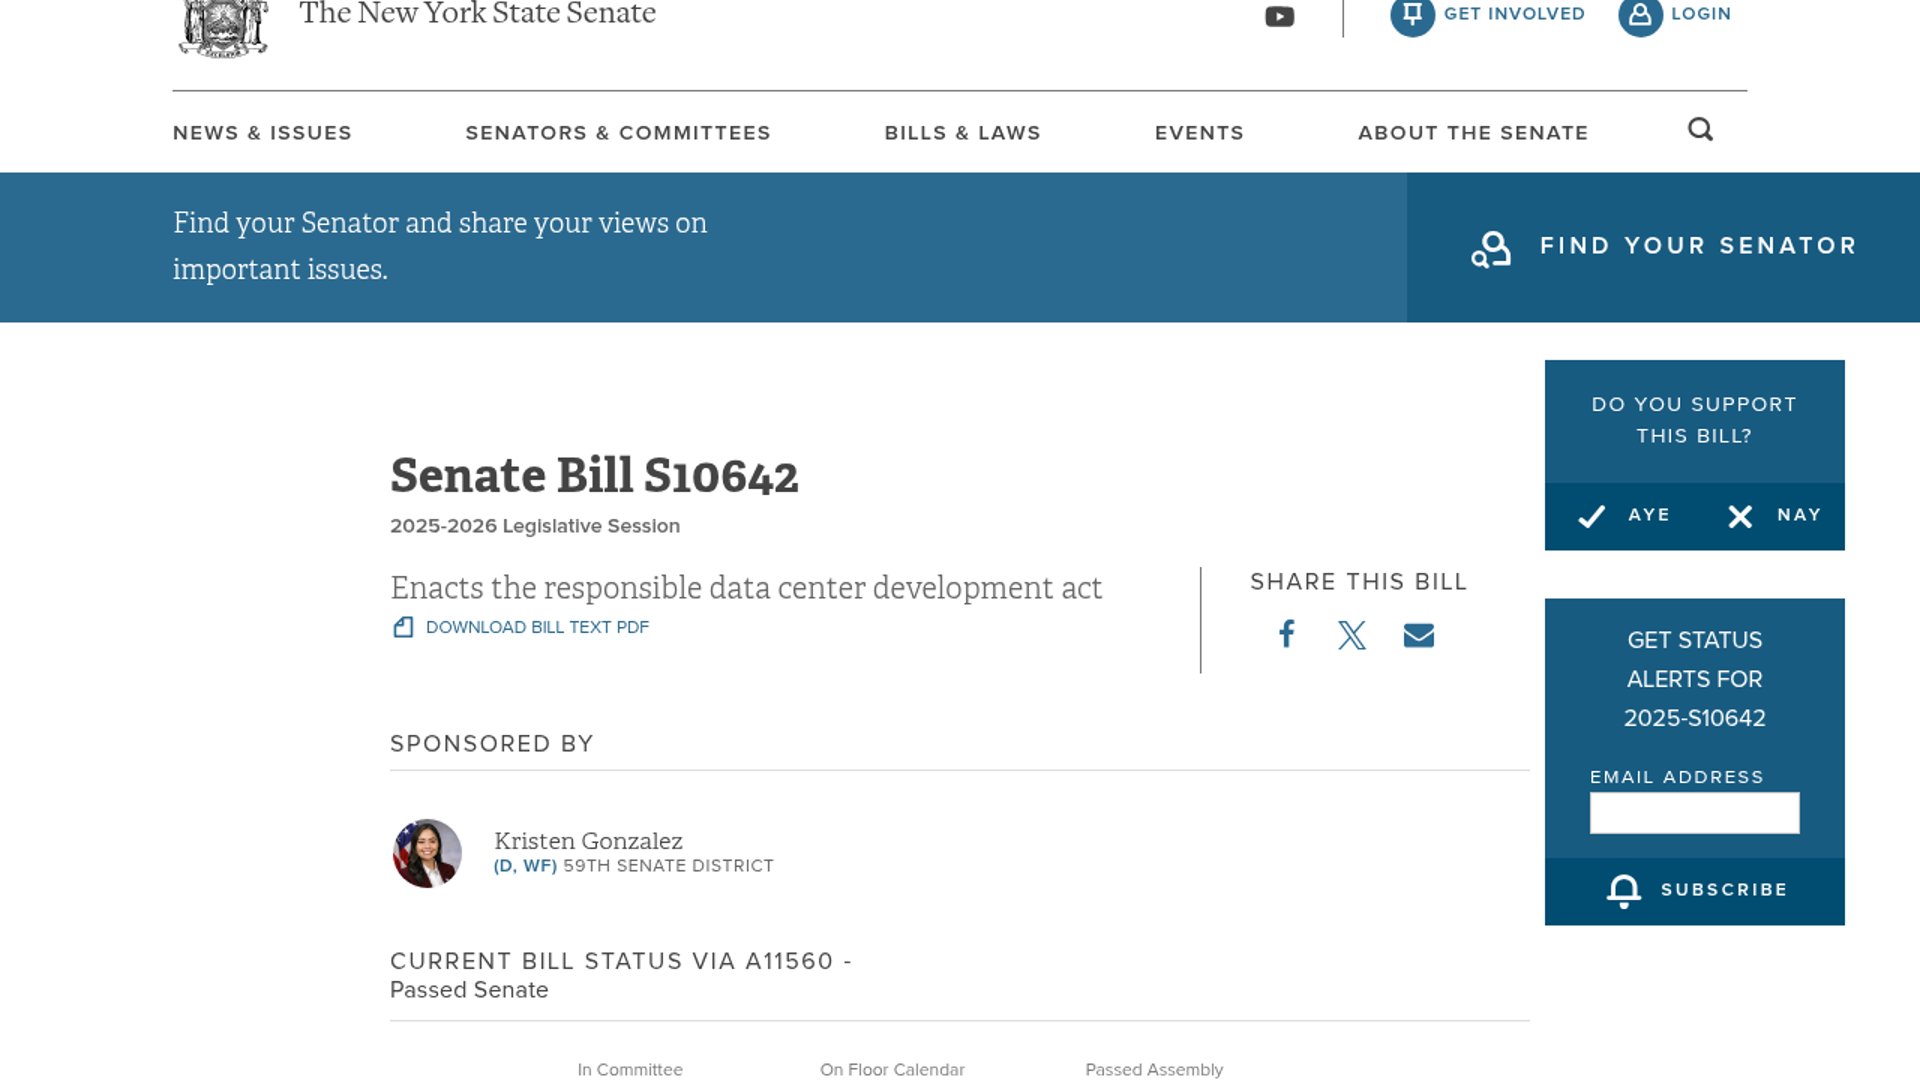The width and height of the screenshot is (1920, 1080).
Task: Click the bill summary about data center act
Action: pos(746,588)
